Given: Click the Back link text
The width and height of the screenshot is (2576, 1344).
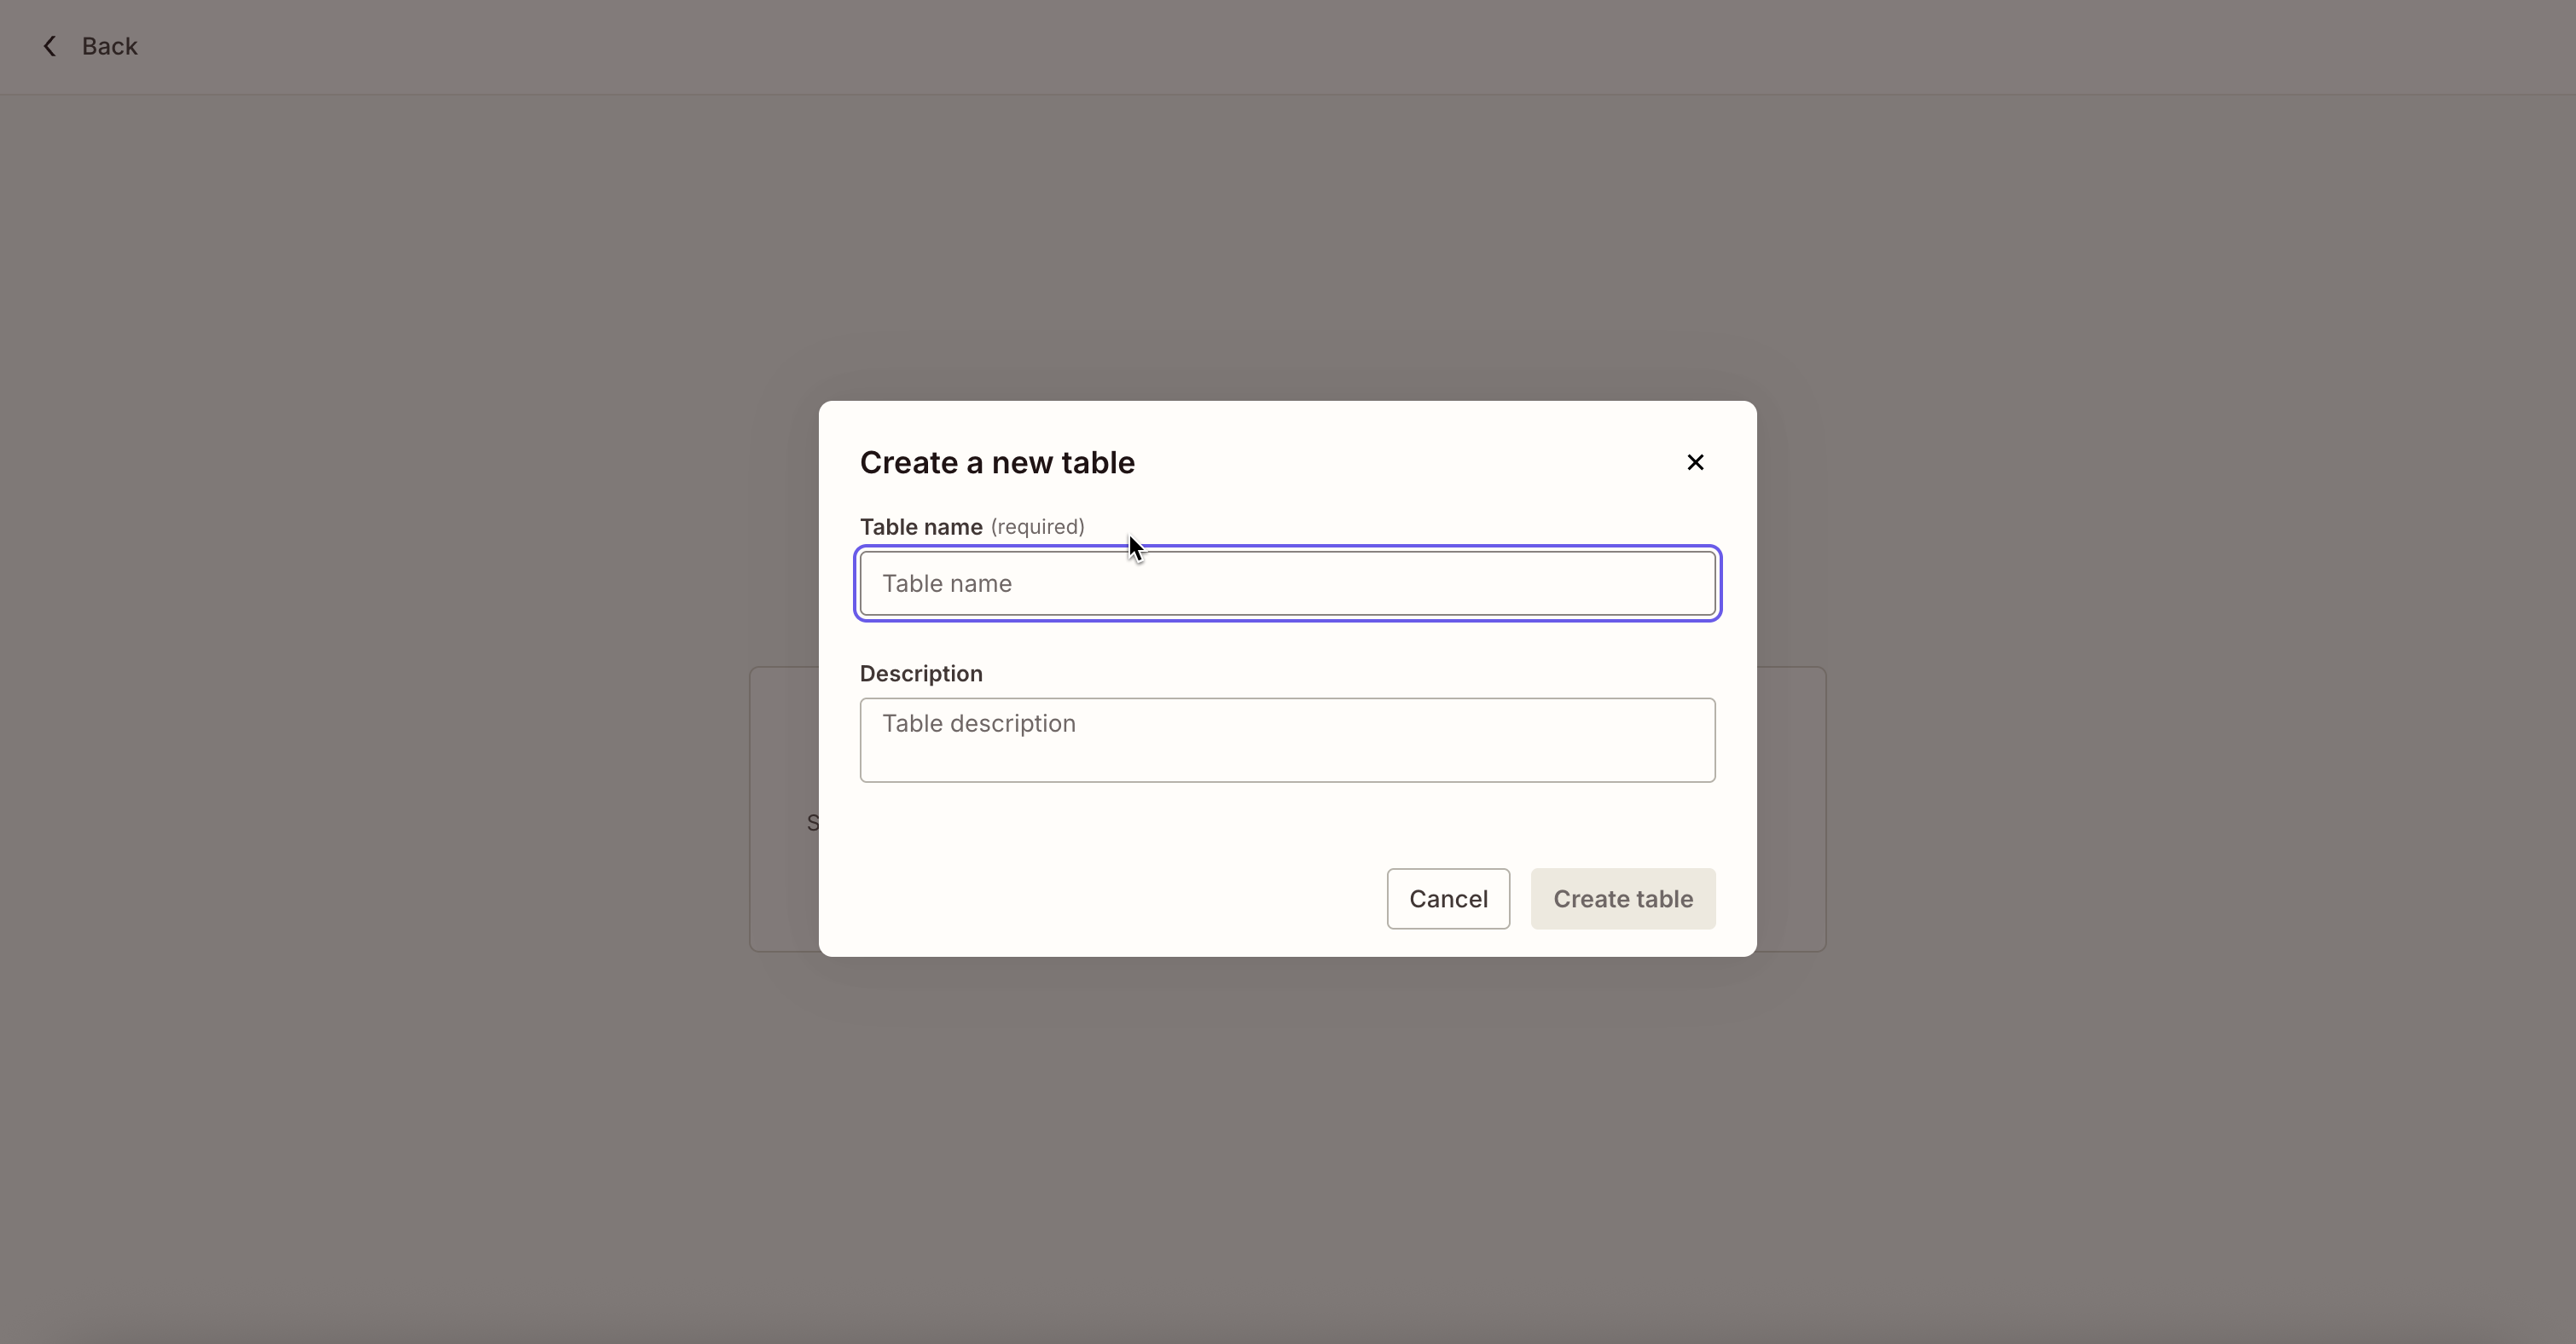Looking at the screenshot, I should click(110, 46).
